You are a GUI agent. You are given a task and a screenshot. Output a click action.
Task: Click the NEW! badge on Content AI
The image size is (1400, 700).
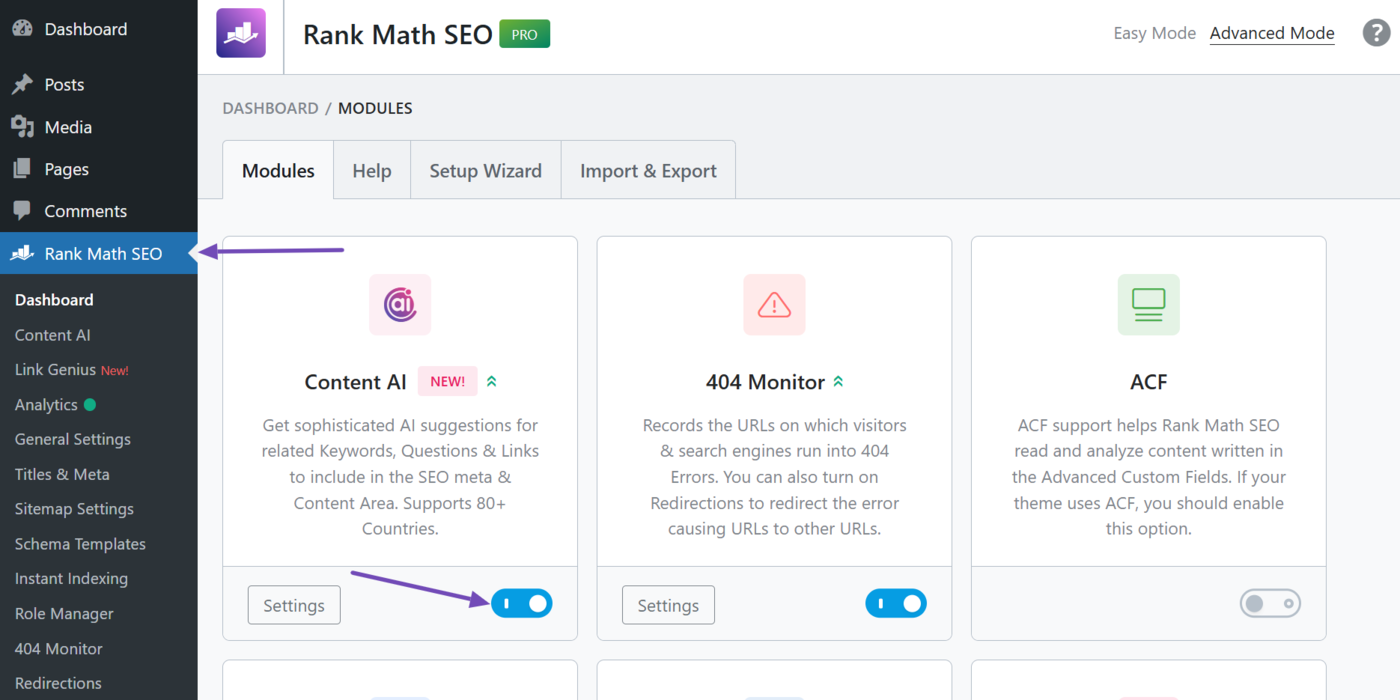447,381
